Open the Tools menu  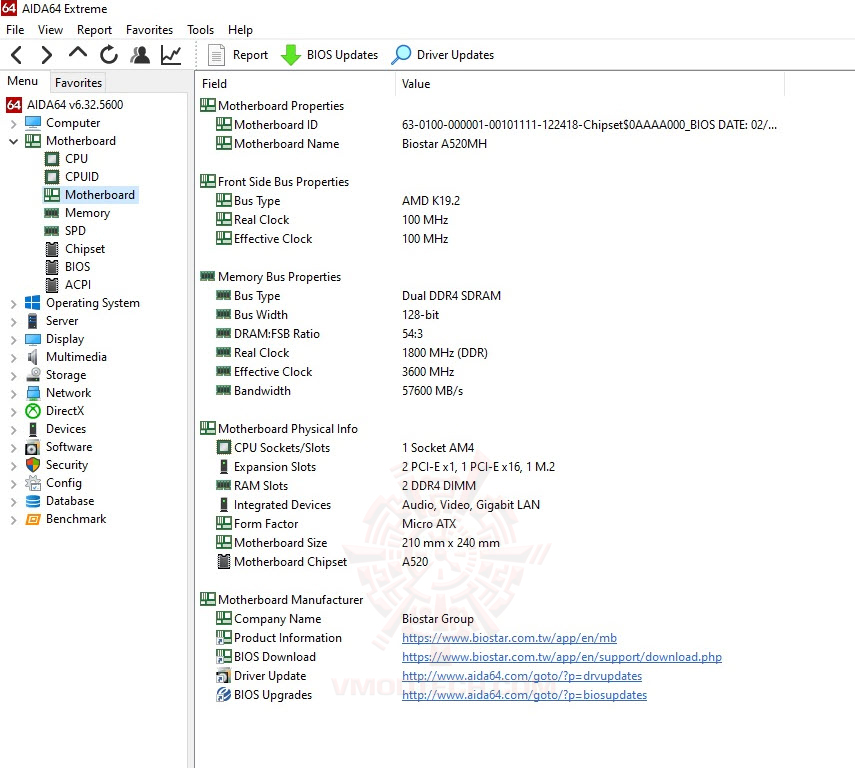(200, 29)
